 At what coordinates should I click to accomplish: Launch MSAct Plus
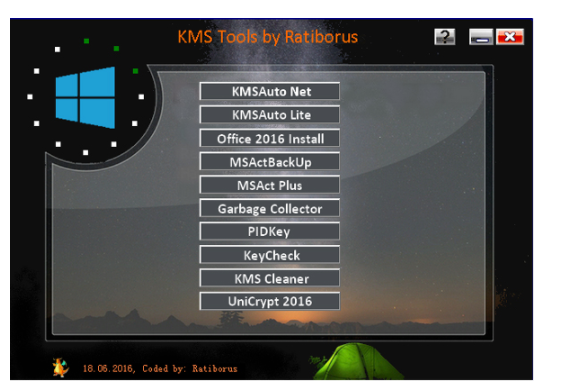(x=269, y=185)
